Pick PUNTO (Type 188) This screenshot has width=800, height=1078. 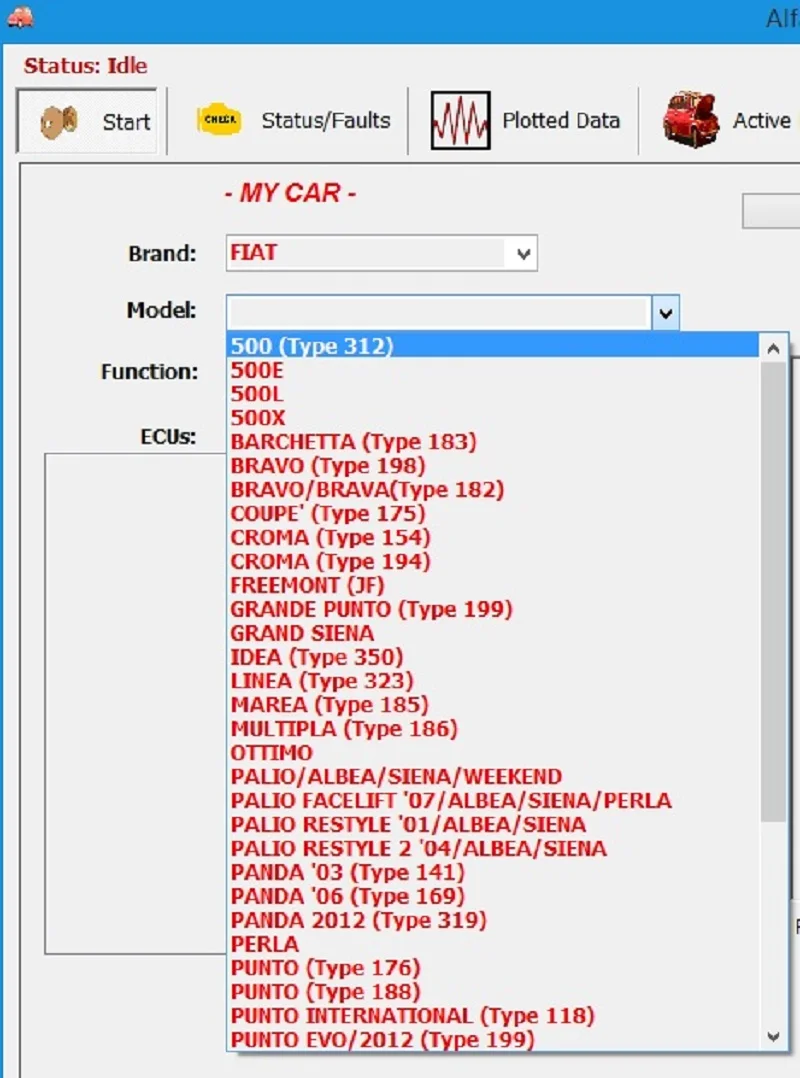(492, 991)
